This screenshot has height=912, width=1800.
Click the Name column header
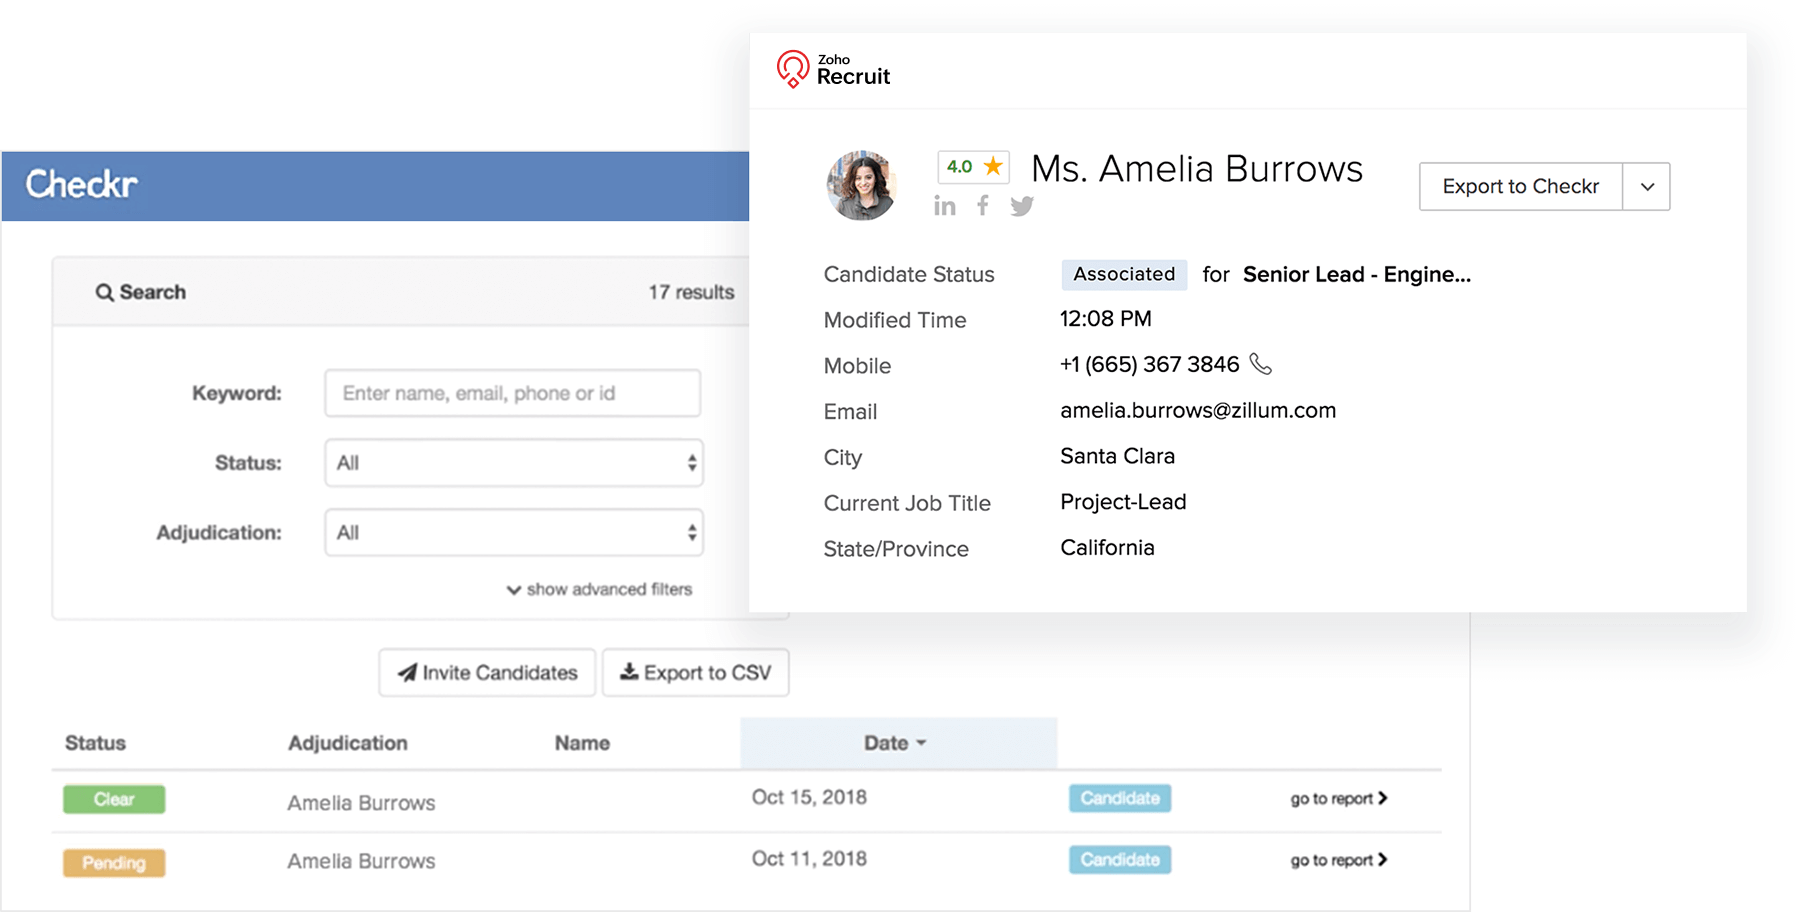pyautogui.click(x=582, y=743)
